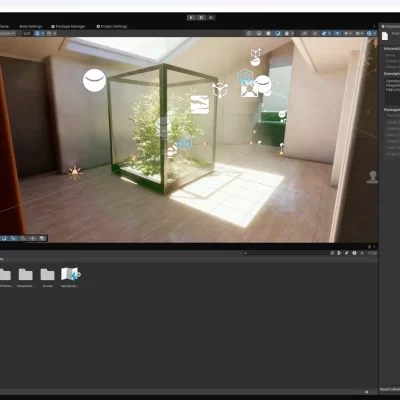Click the document icon in Inspector header
Image resolution: width=400 pixels, height=400 pixels.
click(385, 36)
